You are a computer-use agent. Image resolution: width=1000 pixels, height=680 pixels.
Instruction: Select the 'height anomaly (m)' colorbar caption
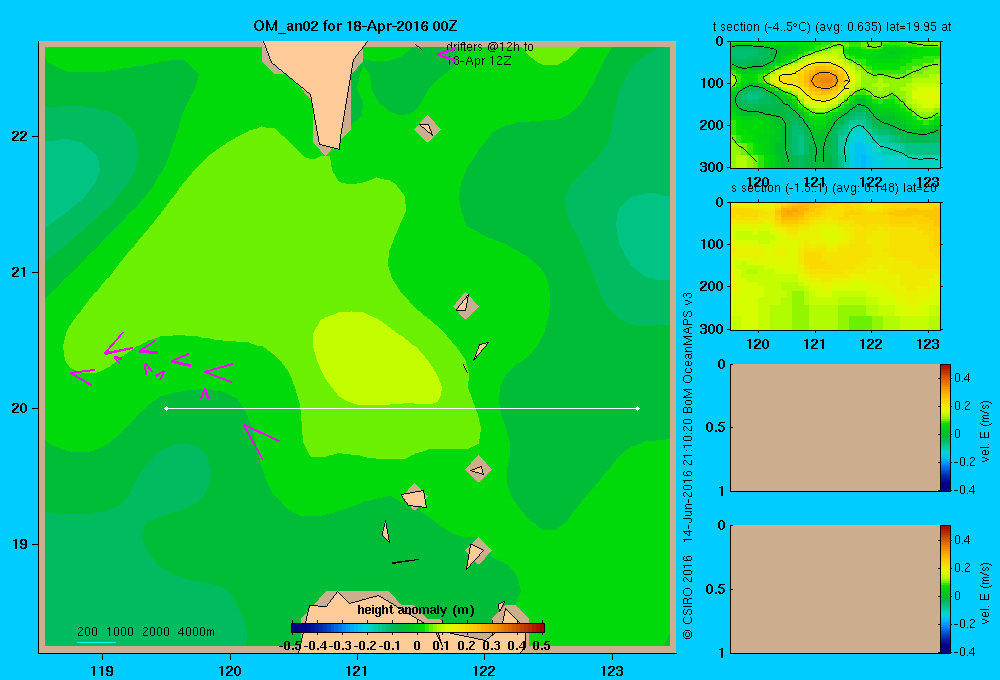coord(416,610)
